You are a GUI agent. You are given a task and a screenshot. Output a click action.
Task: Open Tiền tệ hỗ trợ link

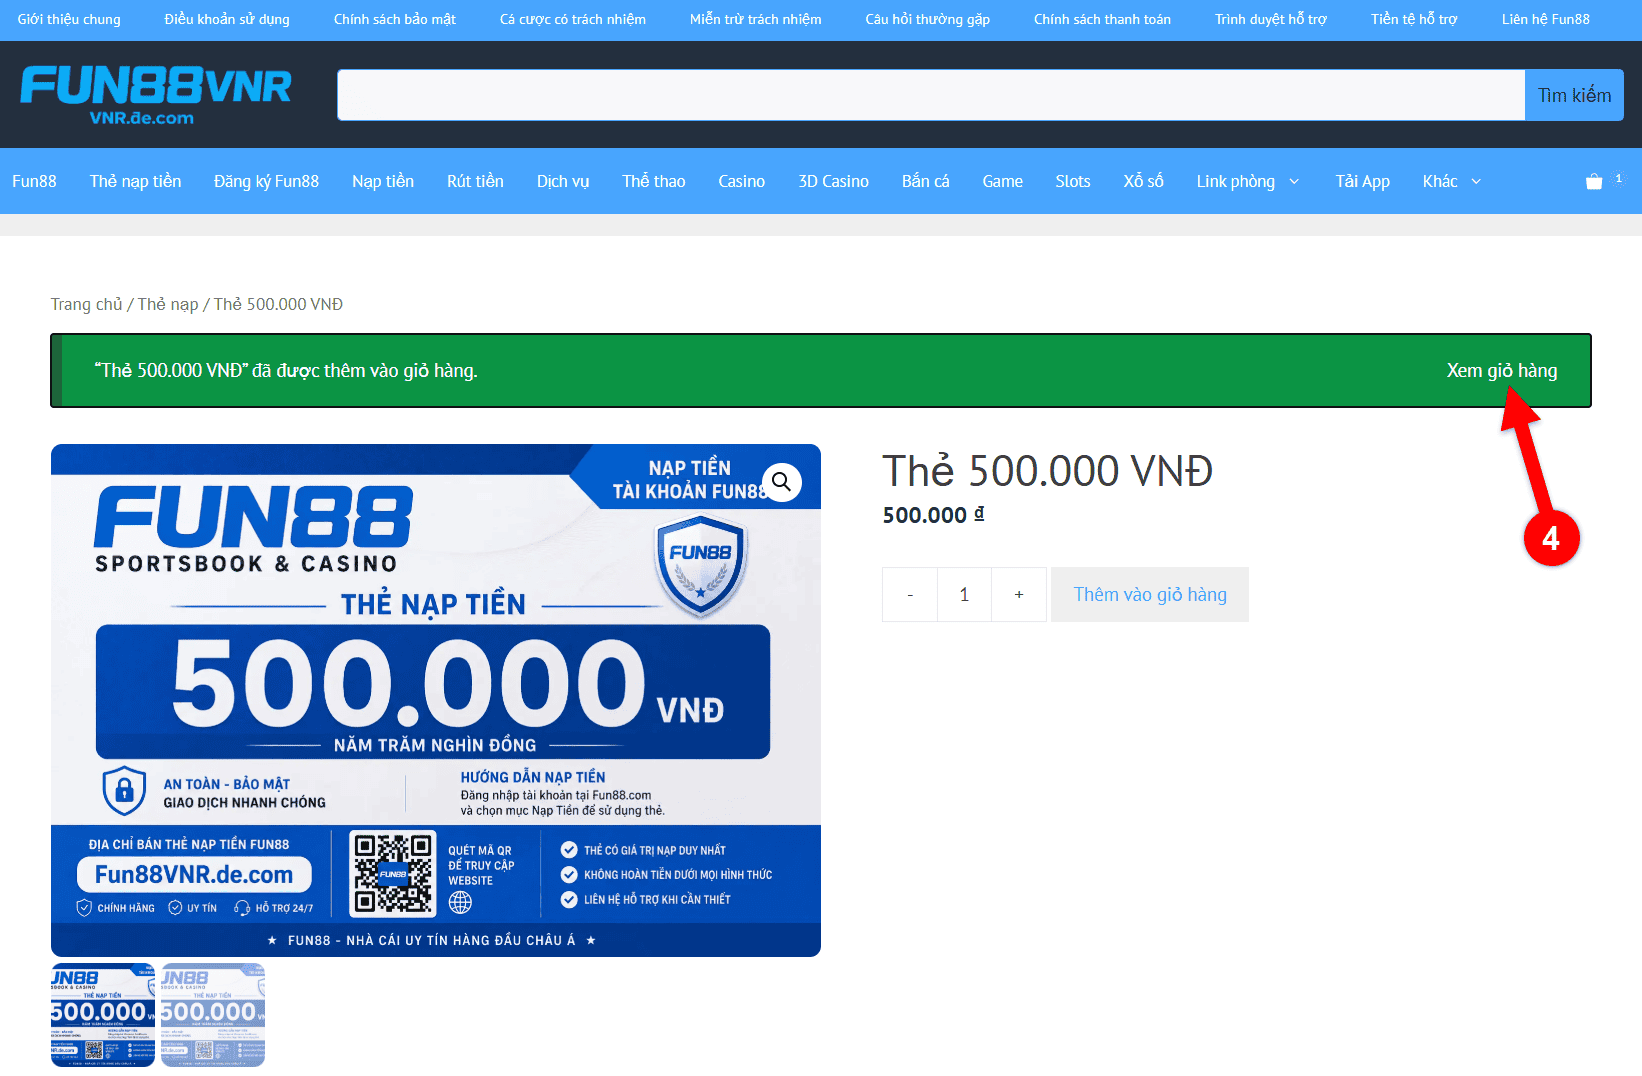point(1414,19)
